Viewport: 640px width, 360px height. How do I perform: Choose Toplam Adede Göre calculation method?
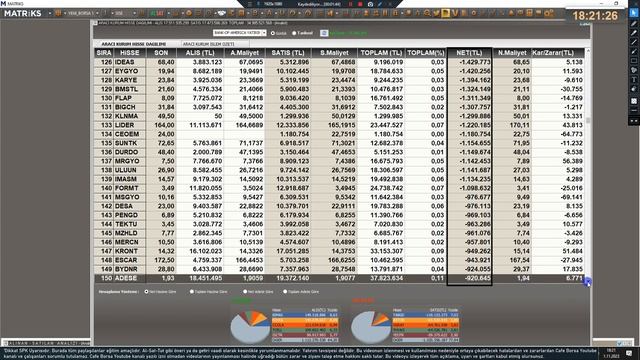coord(285,291)
